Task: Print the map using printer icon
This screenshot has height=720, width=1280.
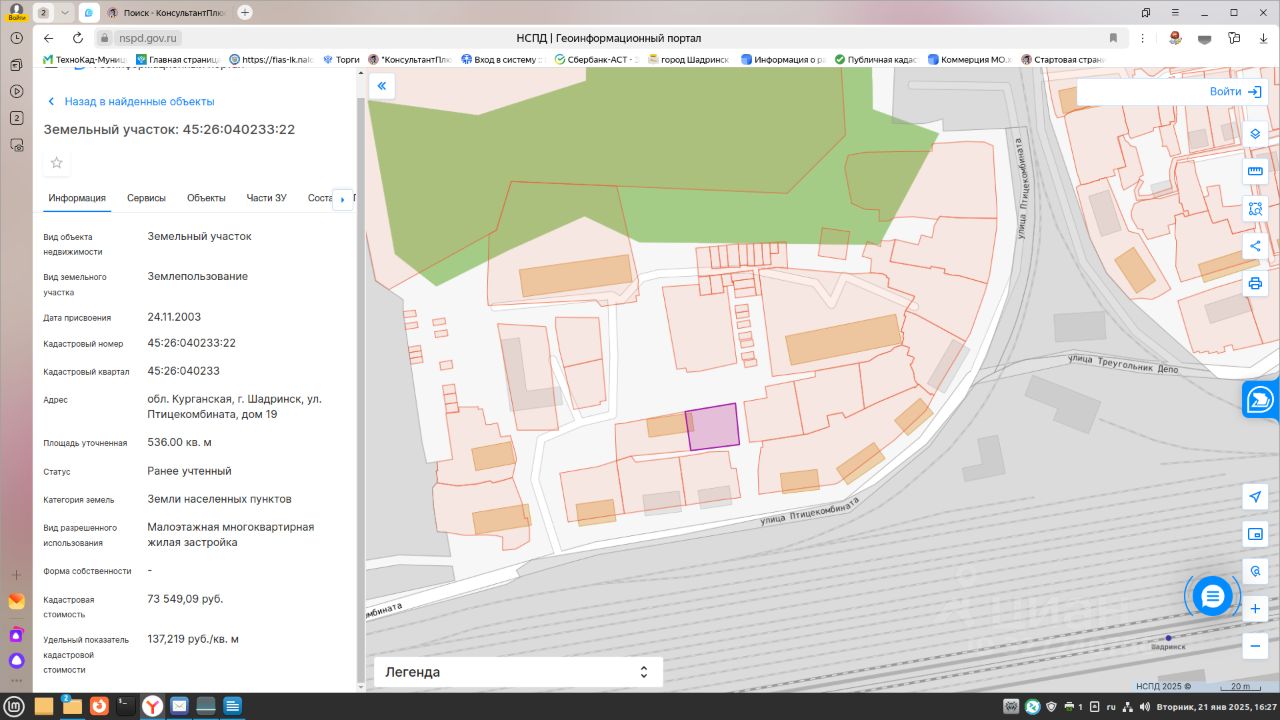Action: tap(1255, 283)
